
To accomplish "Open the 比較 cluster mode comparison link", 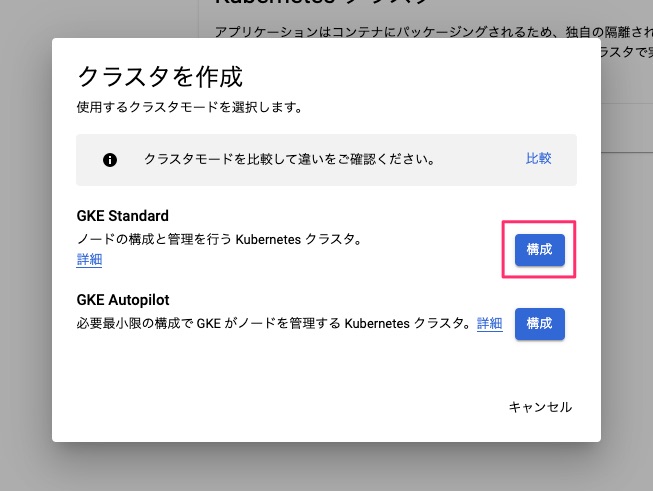I will (x=538, y=159).
